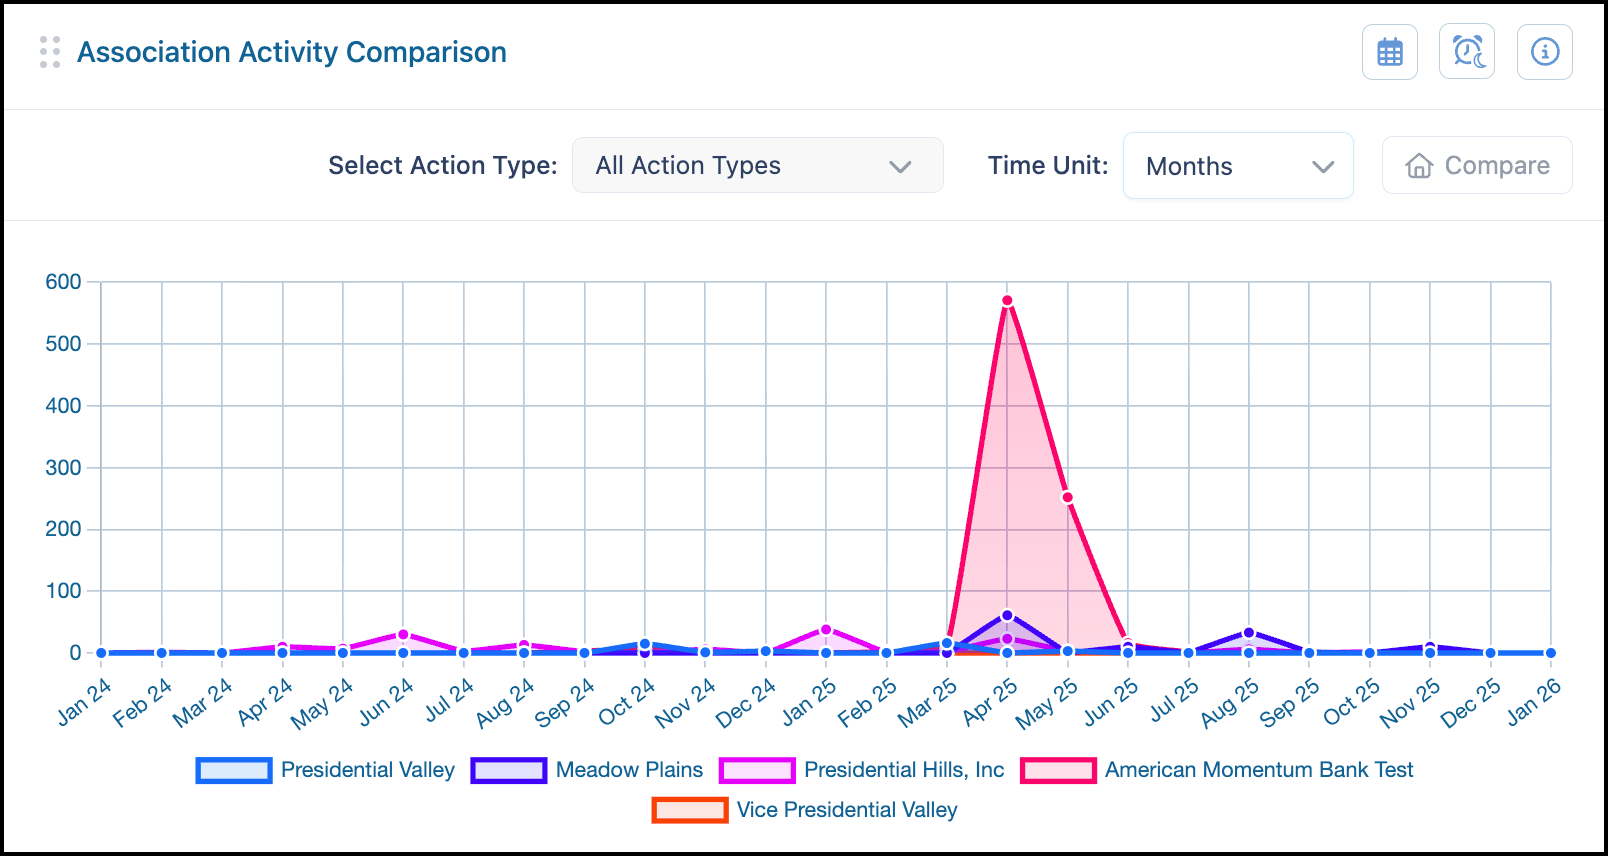The width and height of the screenshot is (1608, 856).
Task: Click the May 25 pink data point
Action: click(x=1067, y=497)
